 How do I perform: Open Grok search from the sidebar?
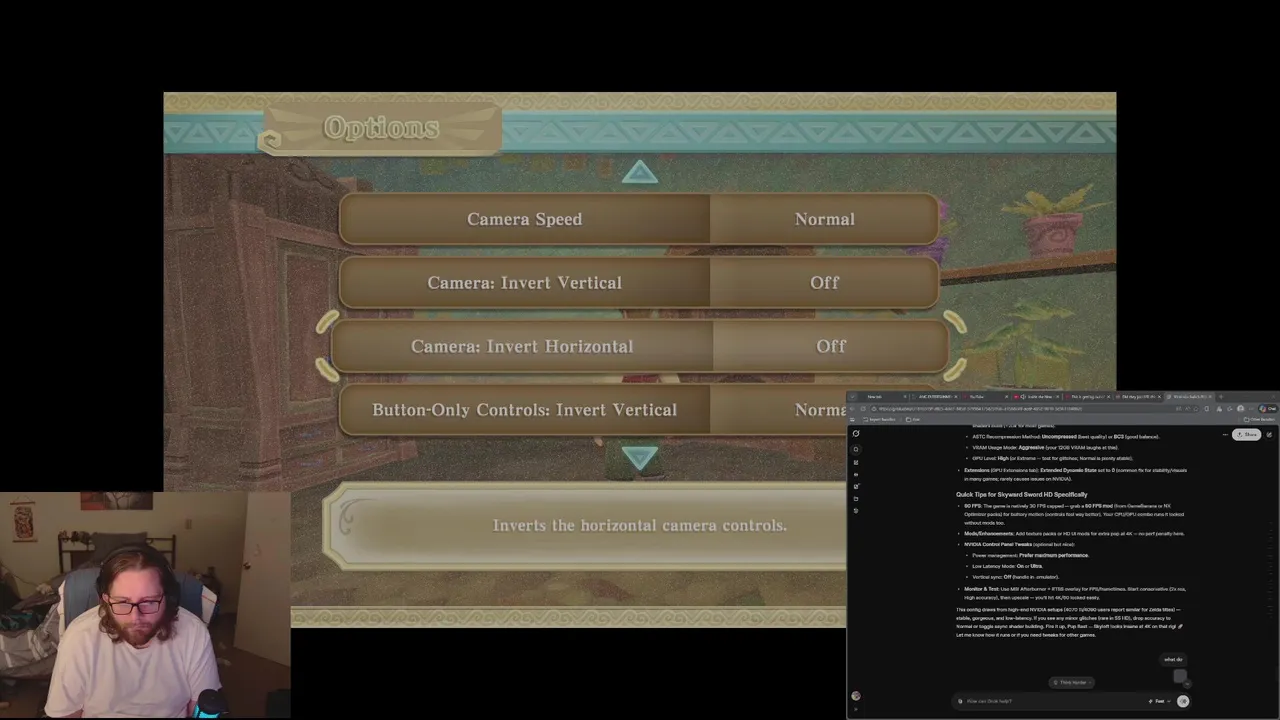856,449
